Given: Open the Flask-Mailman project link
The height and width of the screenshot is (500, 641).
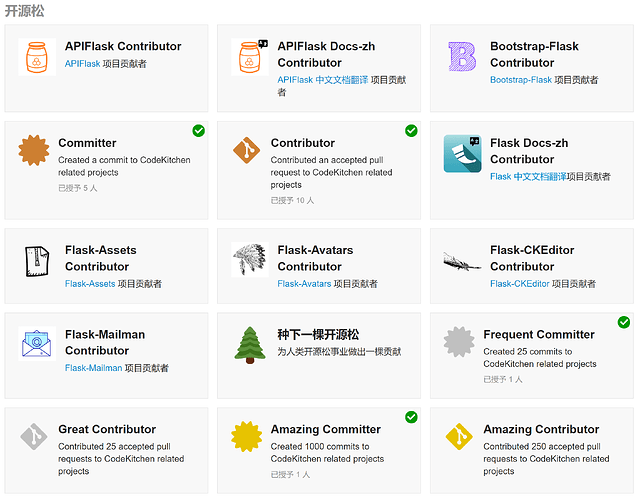Looking at the screenshot, I should [93, 368].
